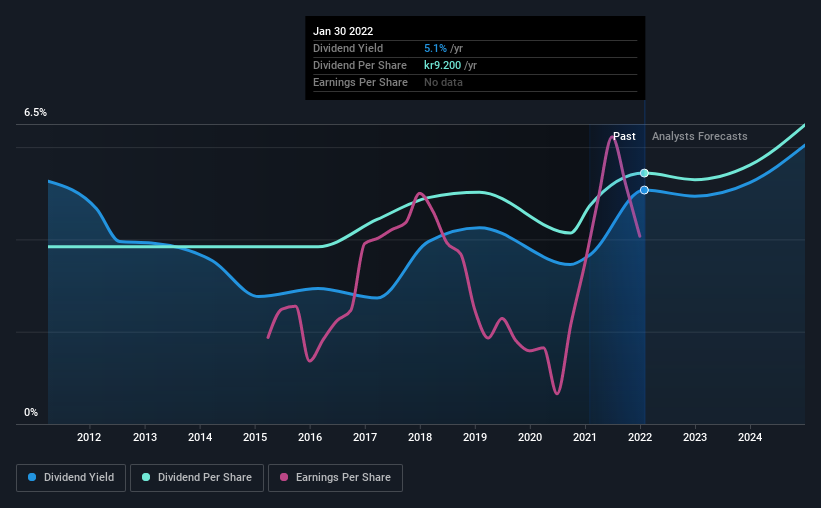Click the 'Jan 30 2022' tooltip date
821x508 pixels.
(x=343, y=31)
